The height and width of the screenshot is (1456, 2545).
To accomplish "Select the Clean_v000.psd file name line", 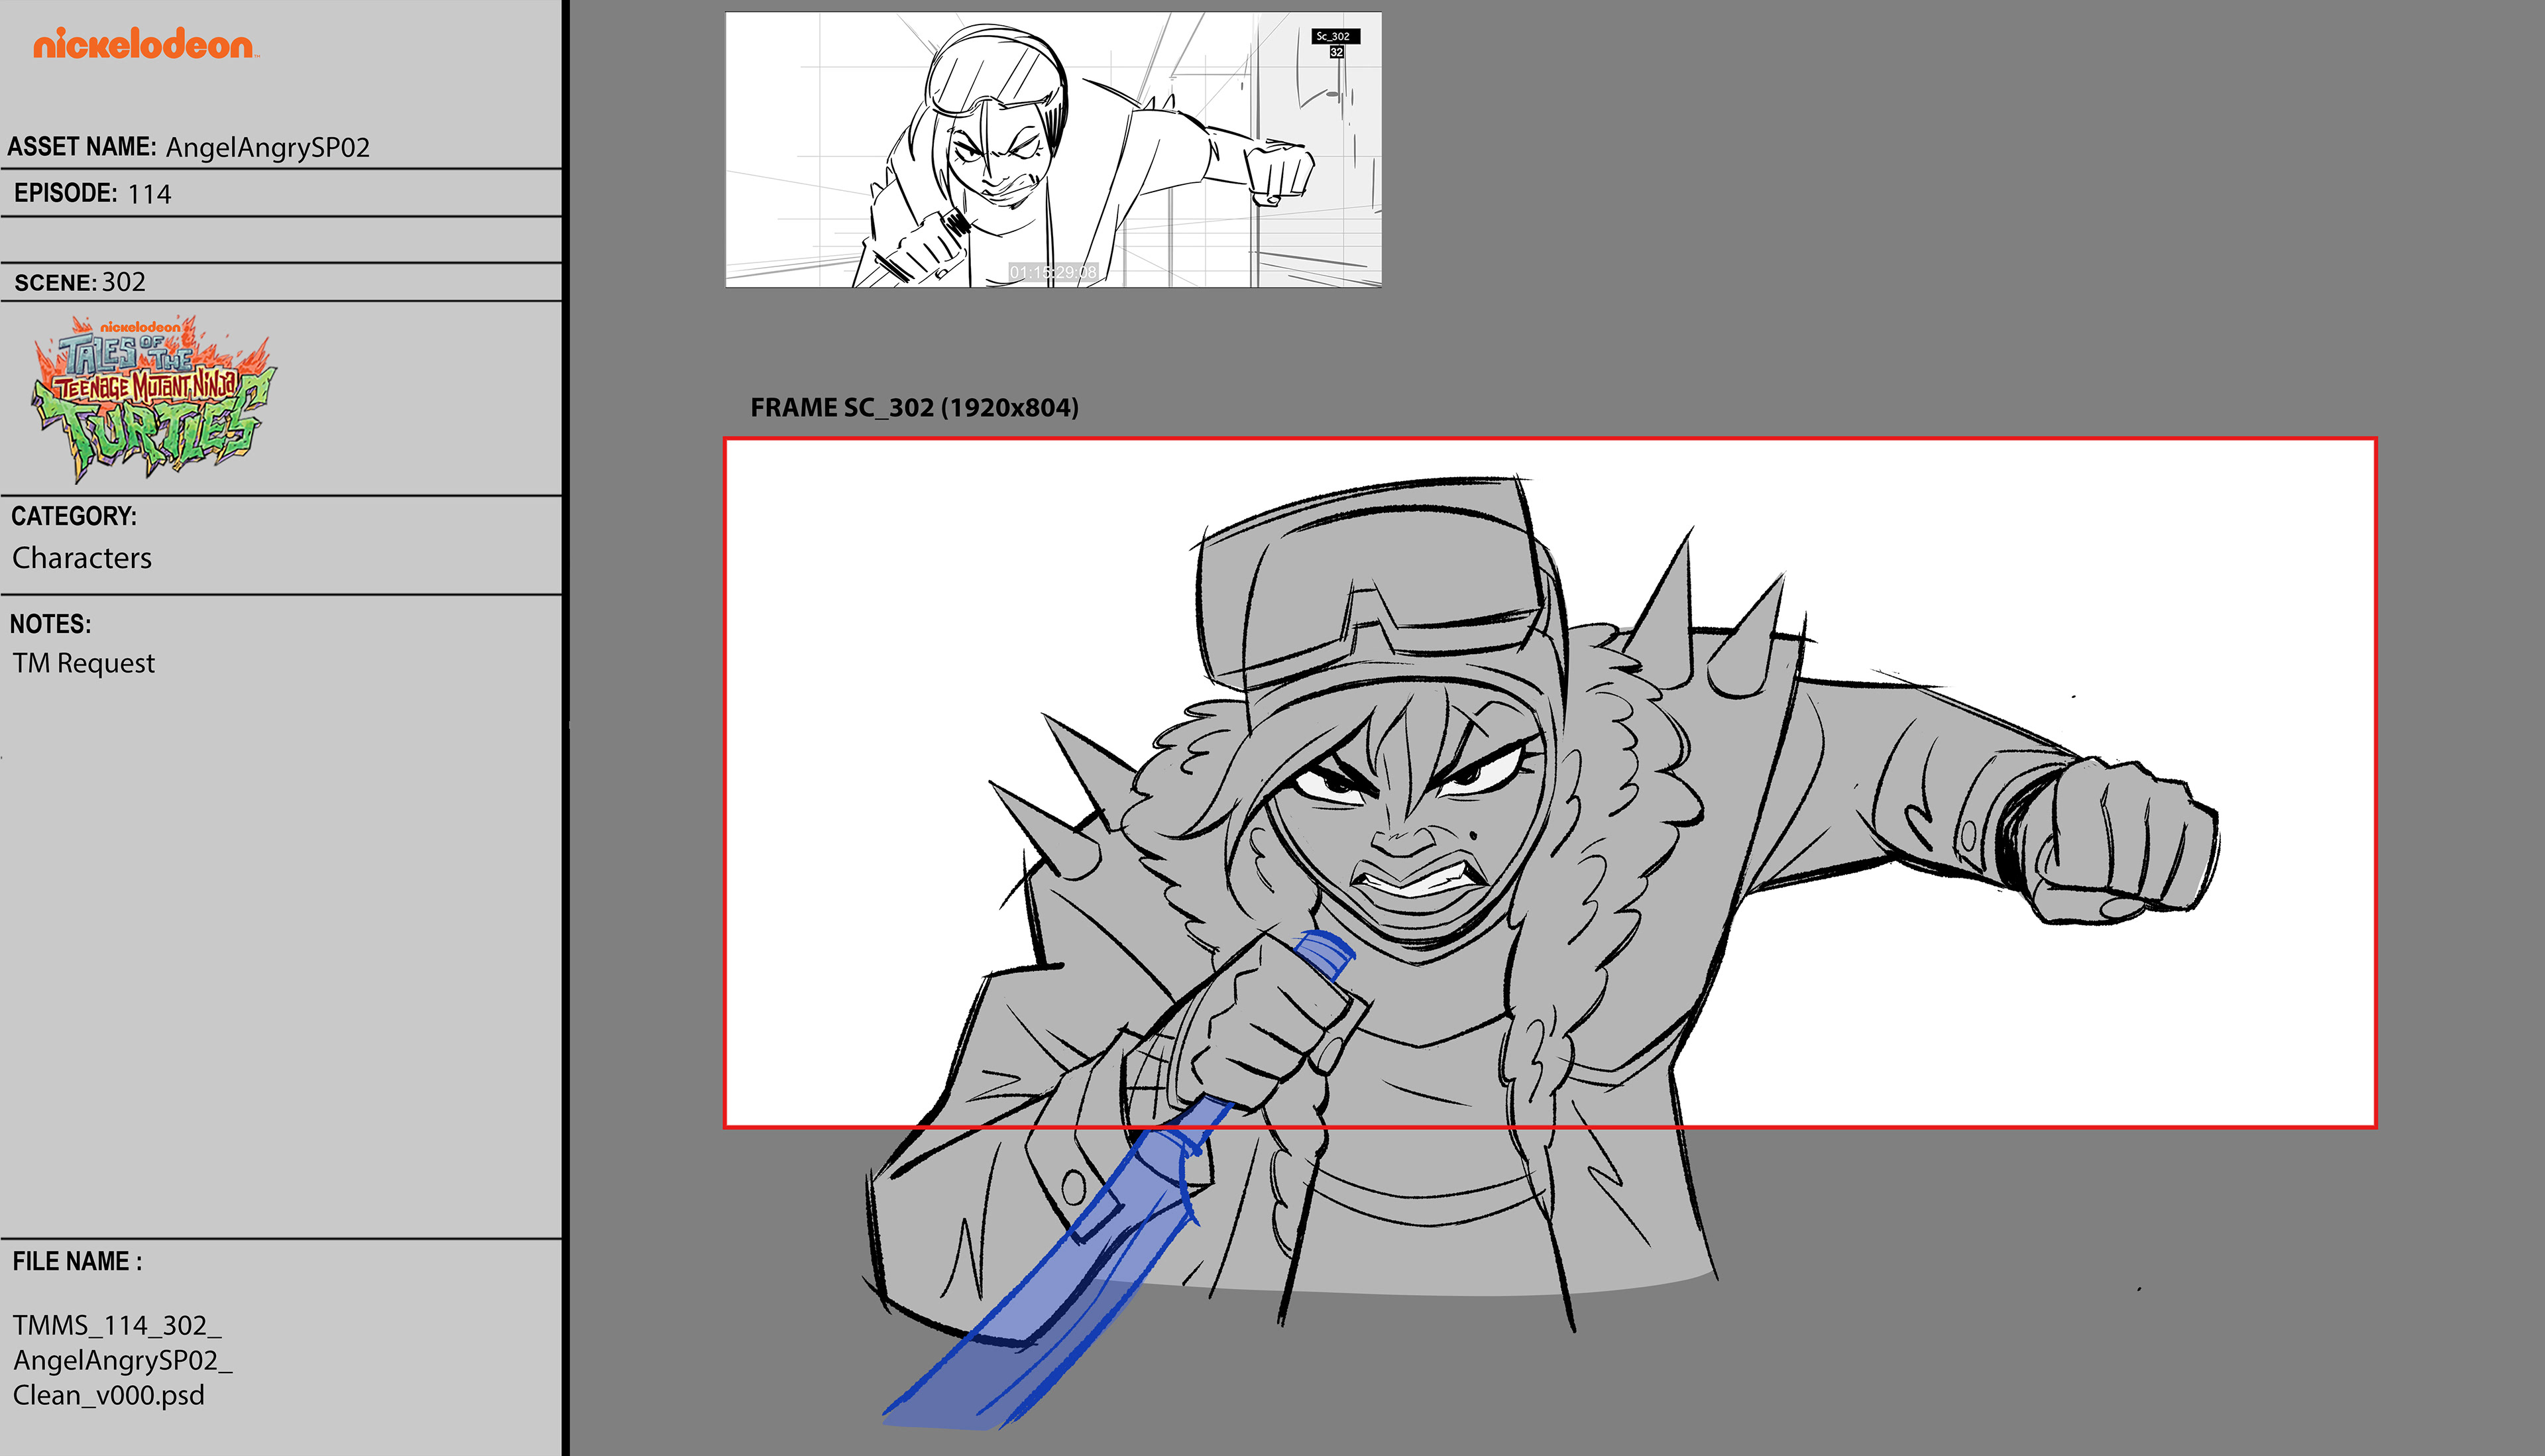I will click(x=108, y=1395).
